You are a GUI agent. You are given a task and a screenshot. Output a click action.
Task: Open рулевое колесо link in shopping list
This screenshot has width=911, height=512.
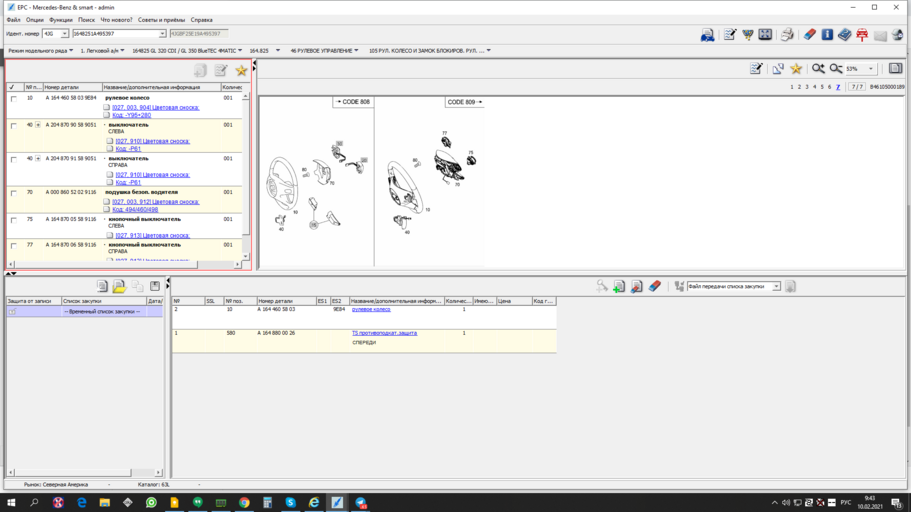[371, 309]
